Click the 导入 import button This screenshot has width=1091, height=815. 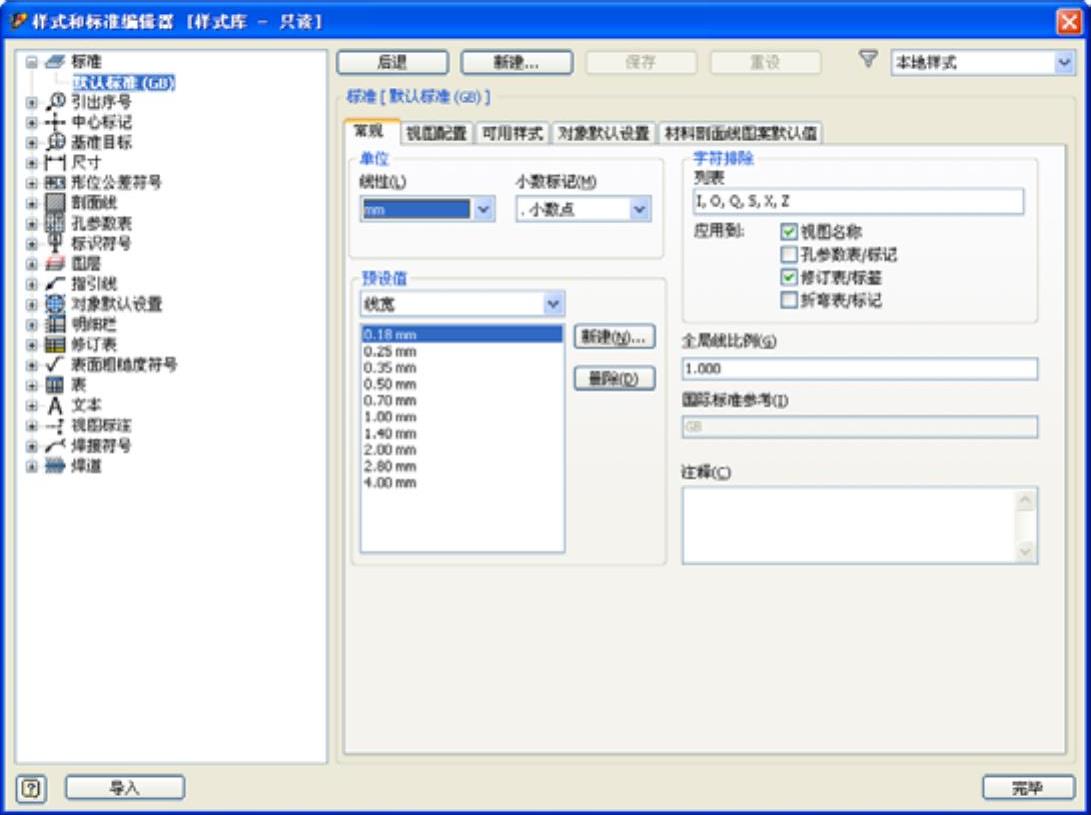click(125, 788)
